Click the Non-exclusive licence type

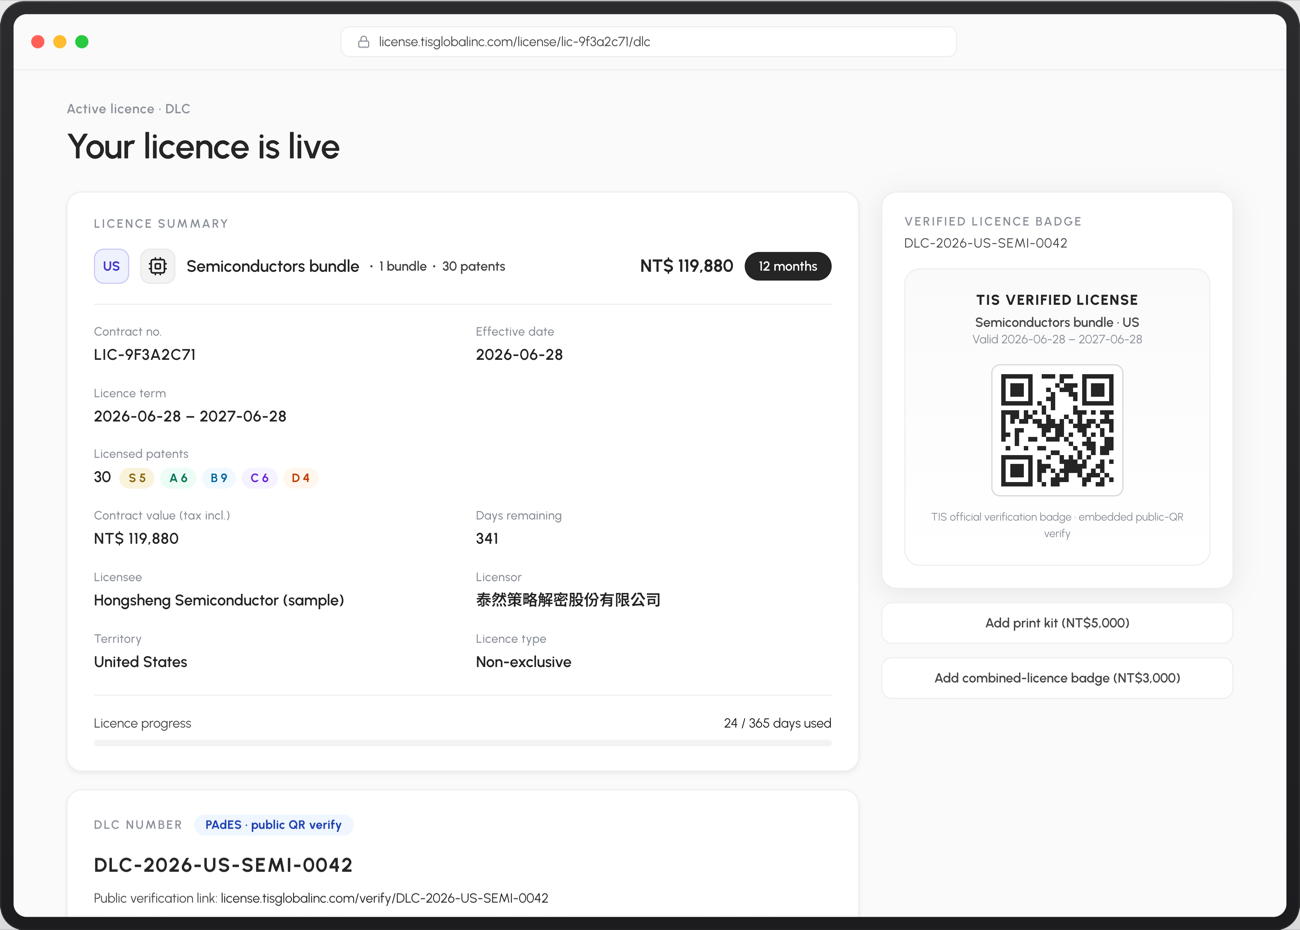tap(523, 662)
